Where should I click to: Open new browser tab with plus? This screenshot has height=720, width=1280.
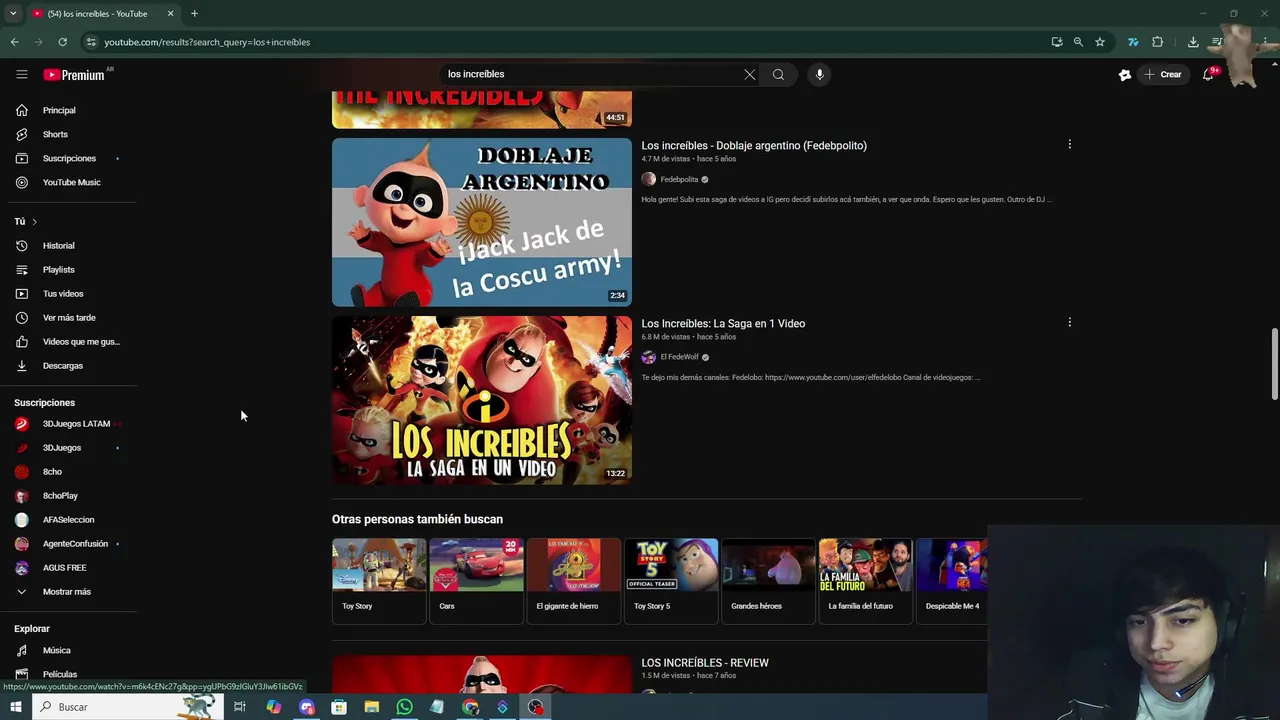click(194, 14)
